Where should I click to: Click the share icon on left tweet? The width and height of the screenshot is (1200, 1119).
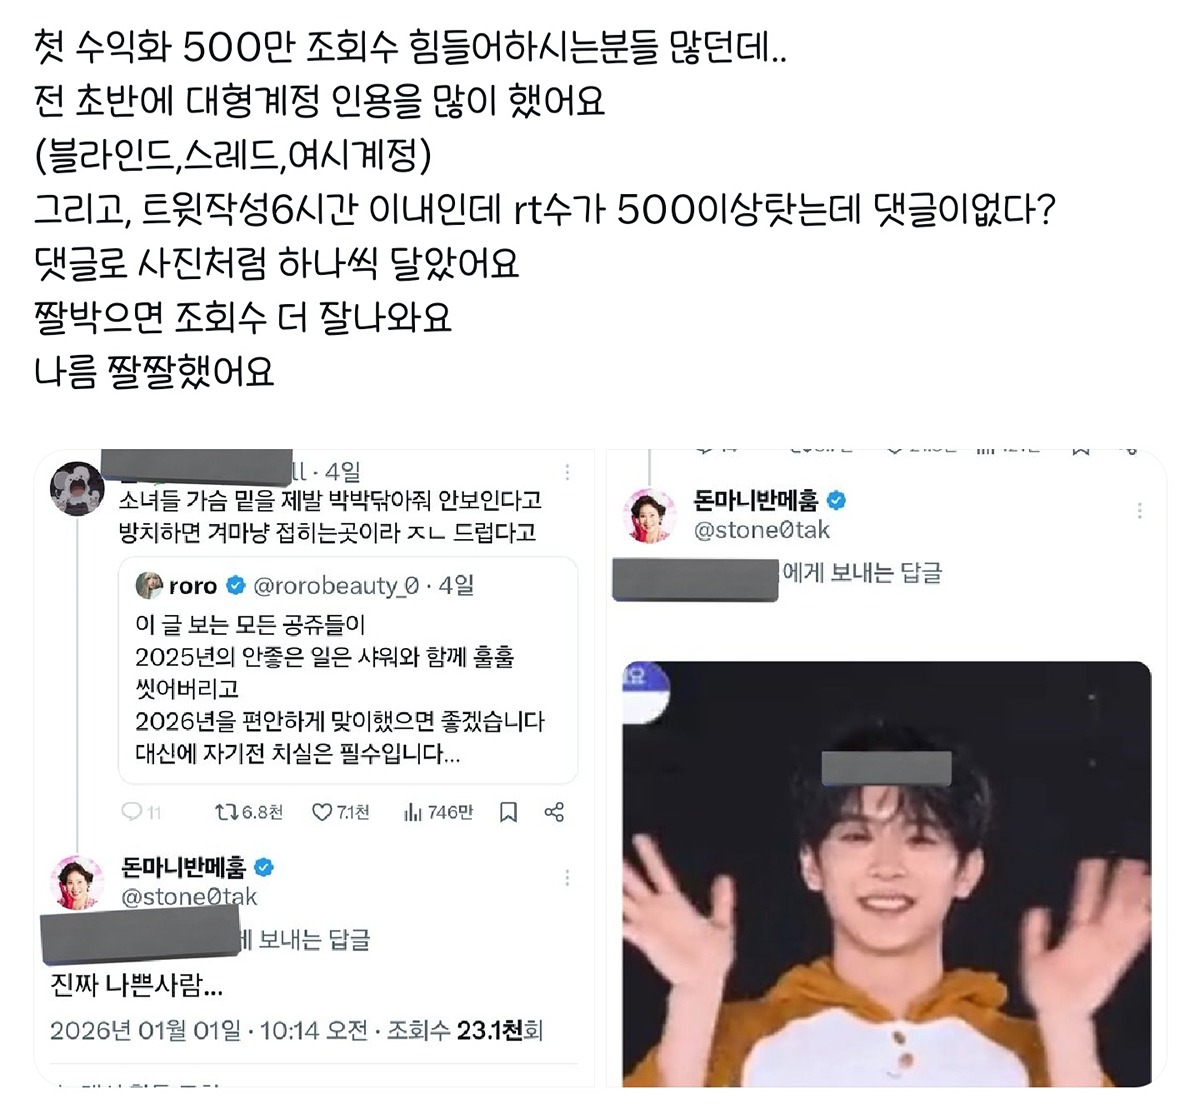pos(554,812)
